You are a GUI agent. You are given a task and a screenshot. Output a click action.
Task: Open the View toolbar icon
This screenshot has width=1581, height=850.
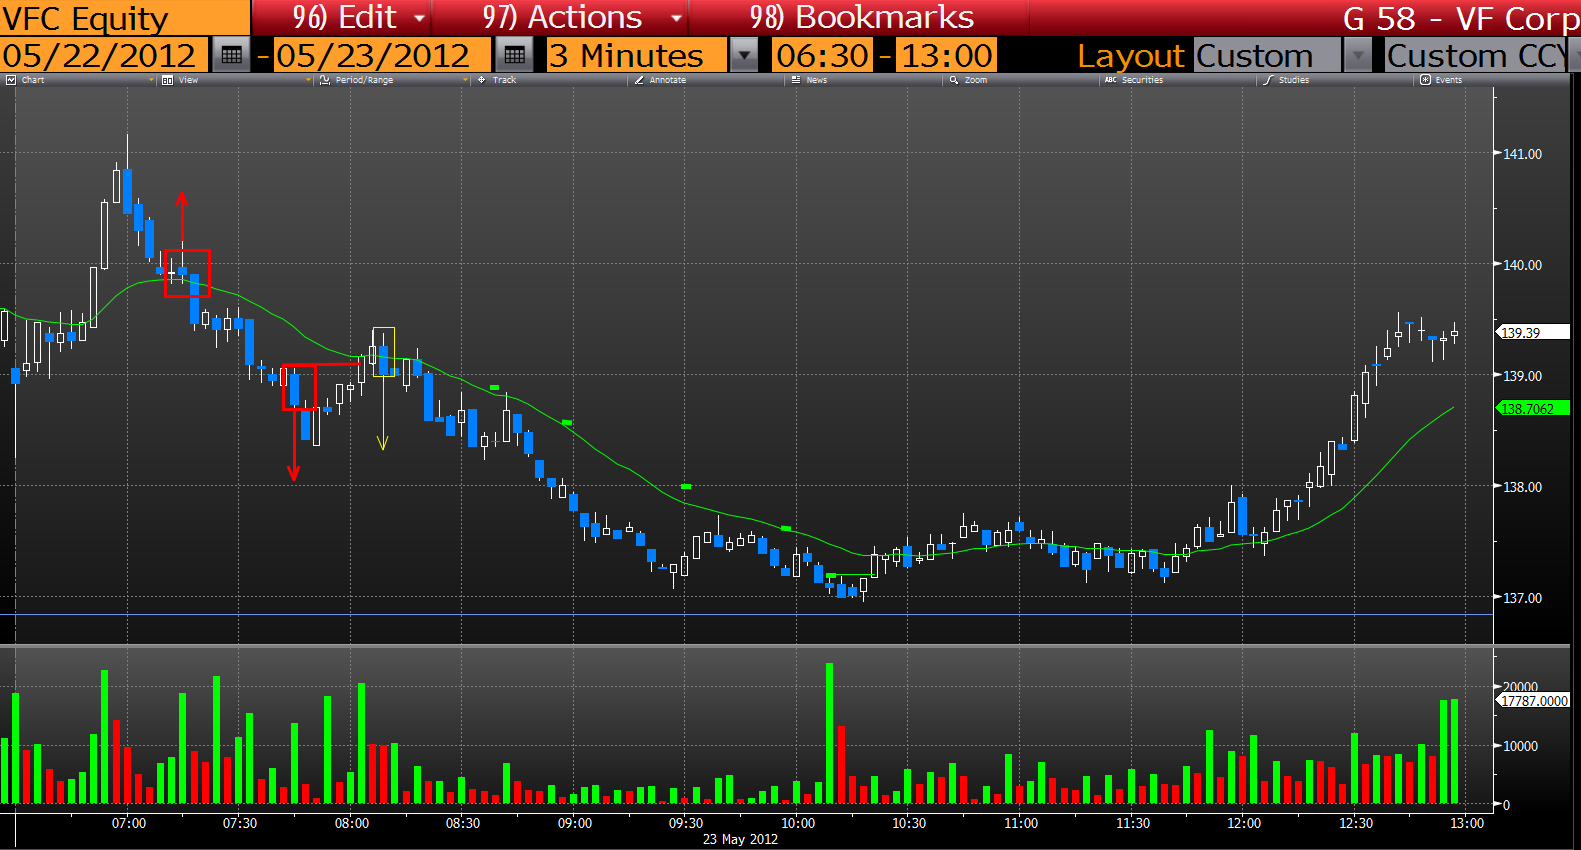point(167,80)
